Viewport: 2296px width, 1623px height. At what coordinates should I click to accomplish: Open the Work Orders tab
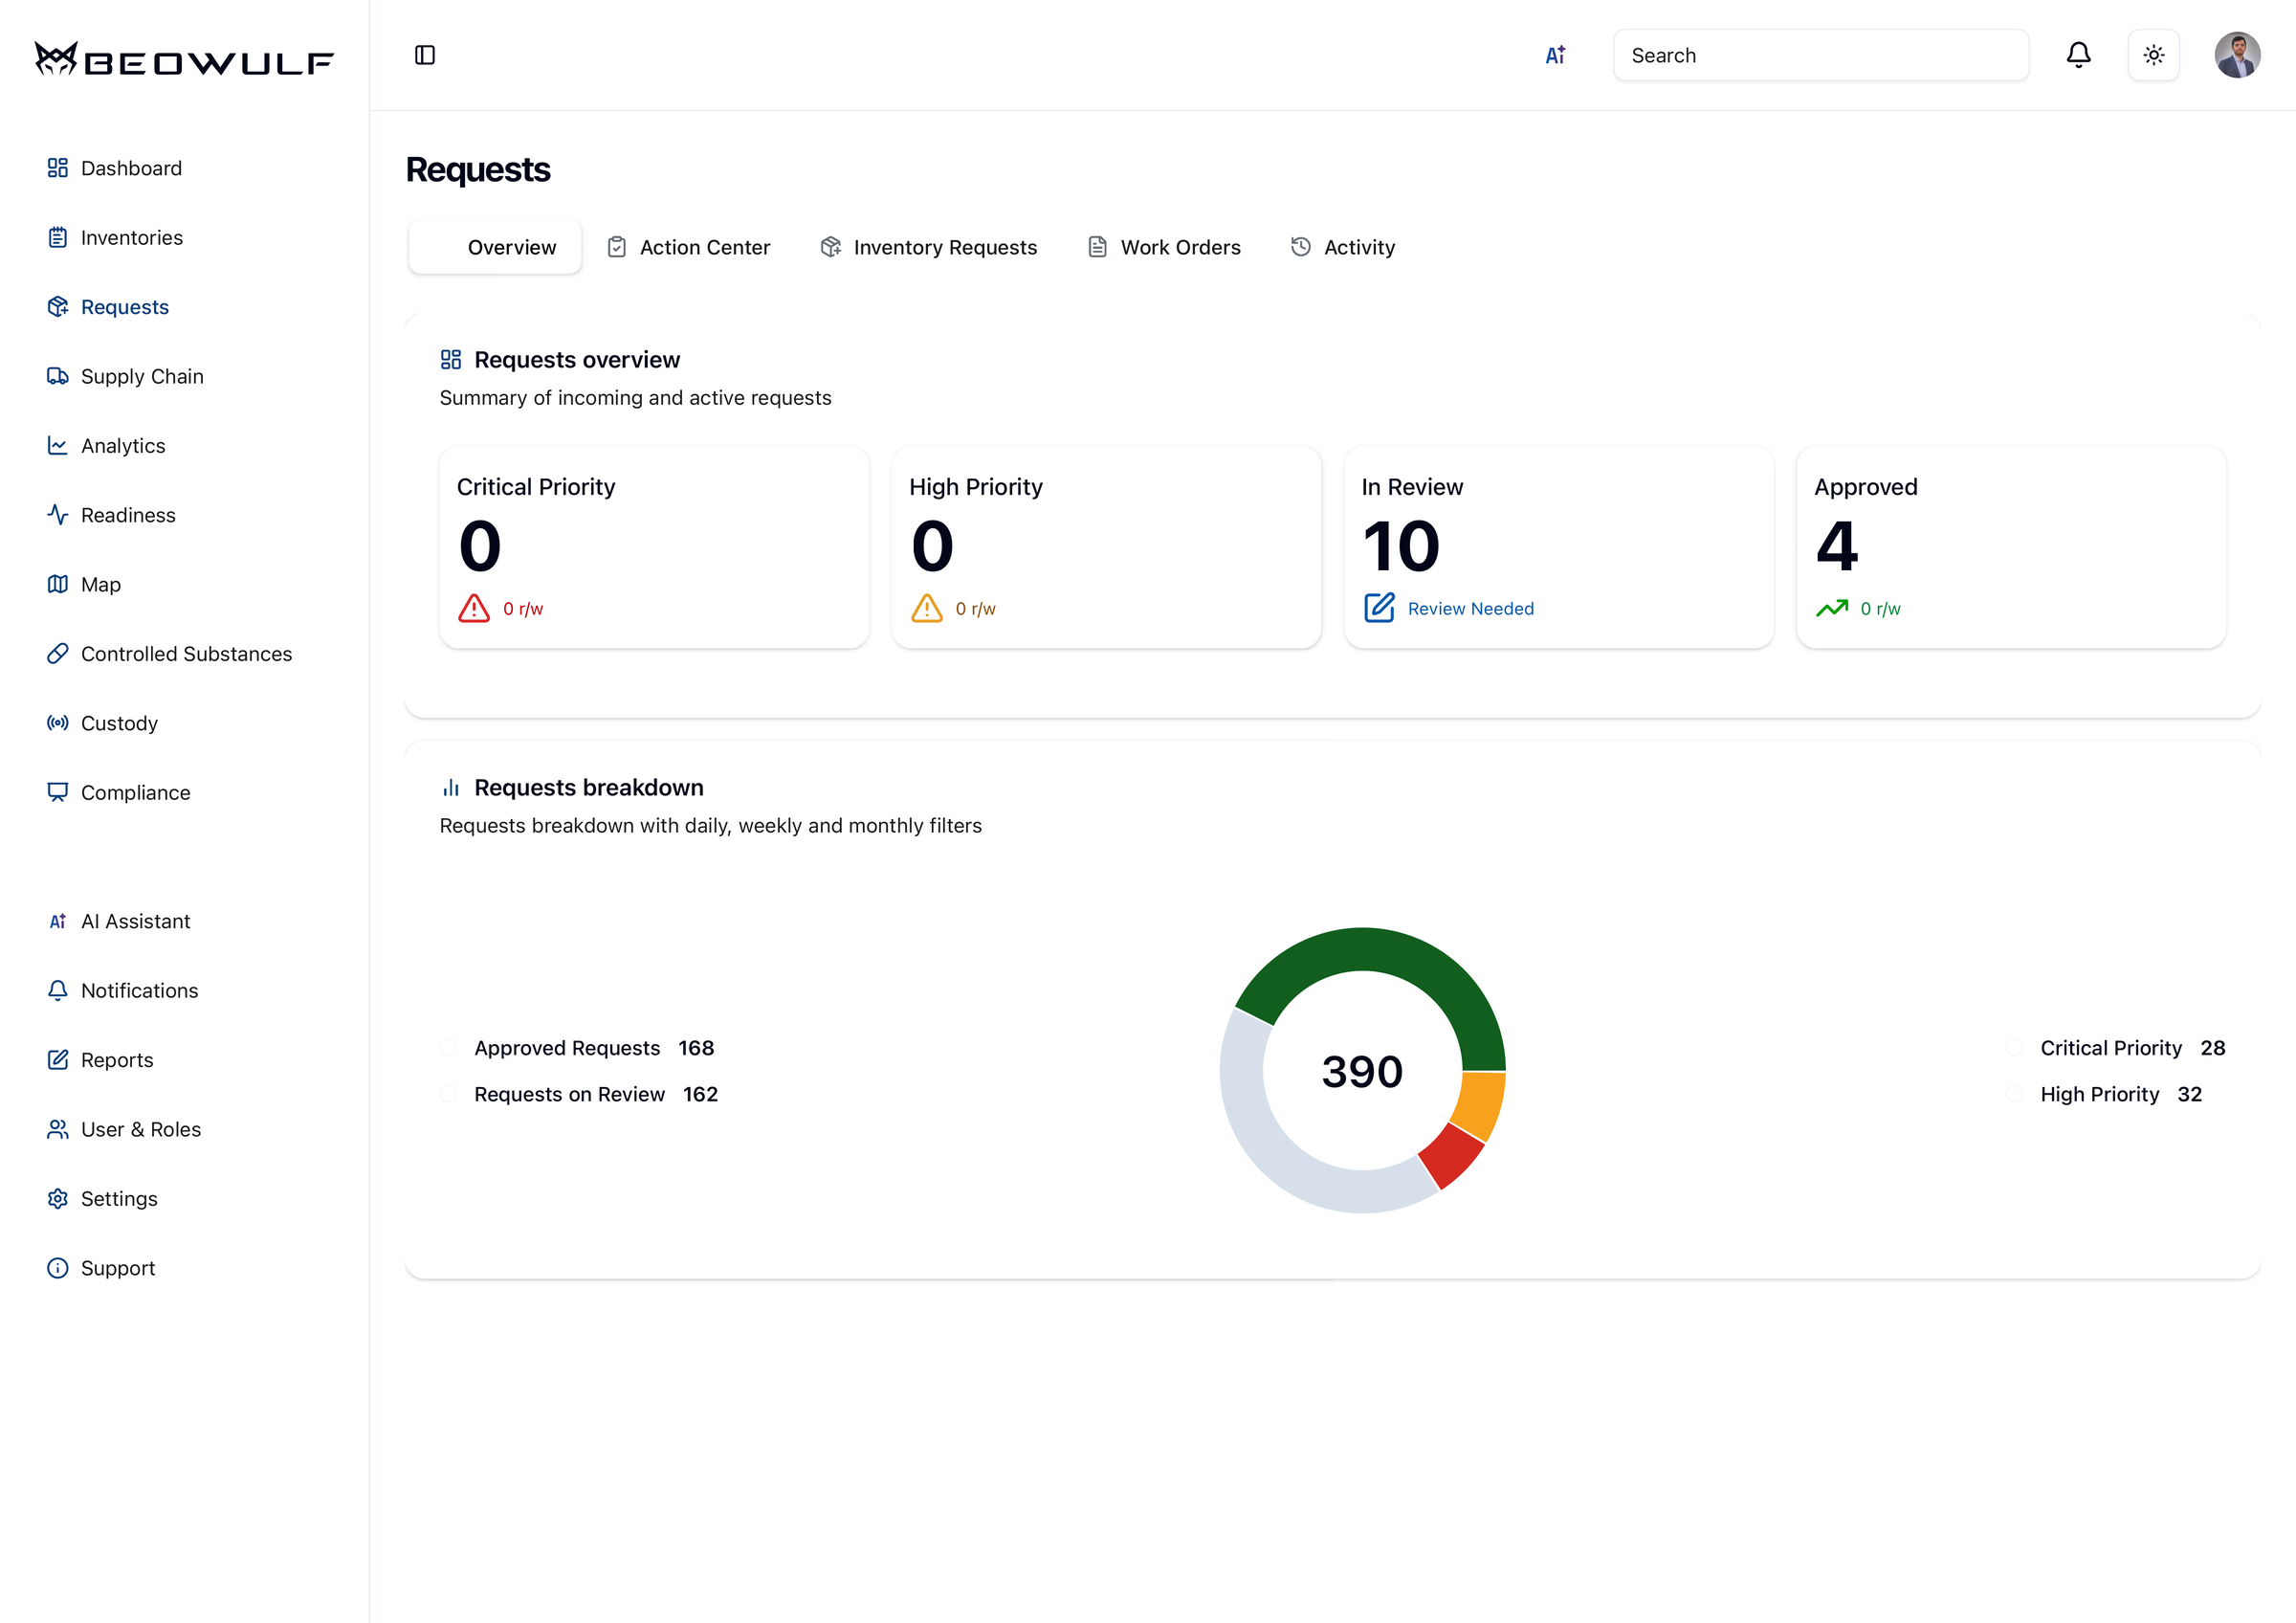tap(1163, 247)
